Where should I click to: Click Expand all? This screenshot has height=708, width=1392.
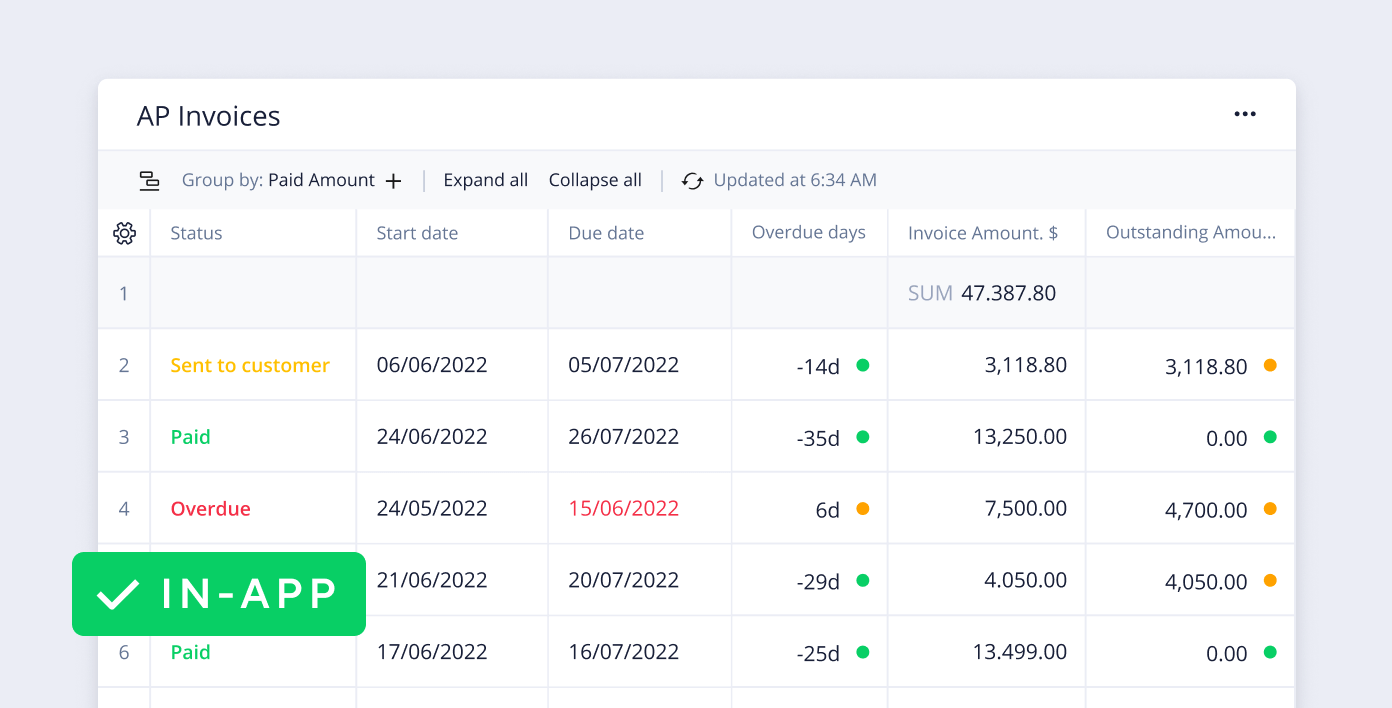click(x=486, y=180)
